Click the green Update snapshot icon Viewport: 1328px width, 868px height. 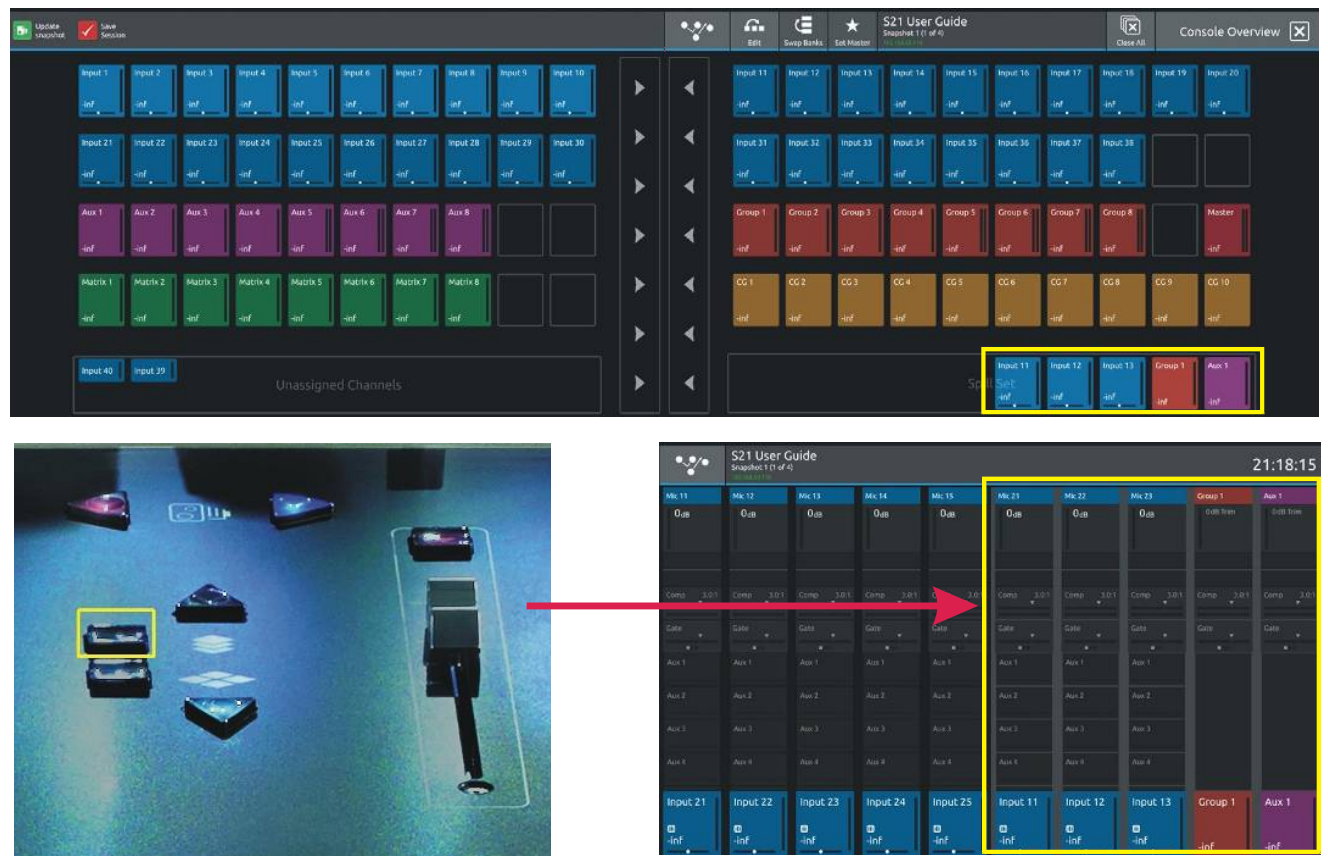[x=22, y=31]
